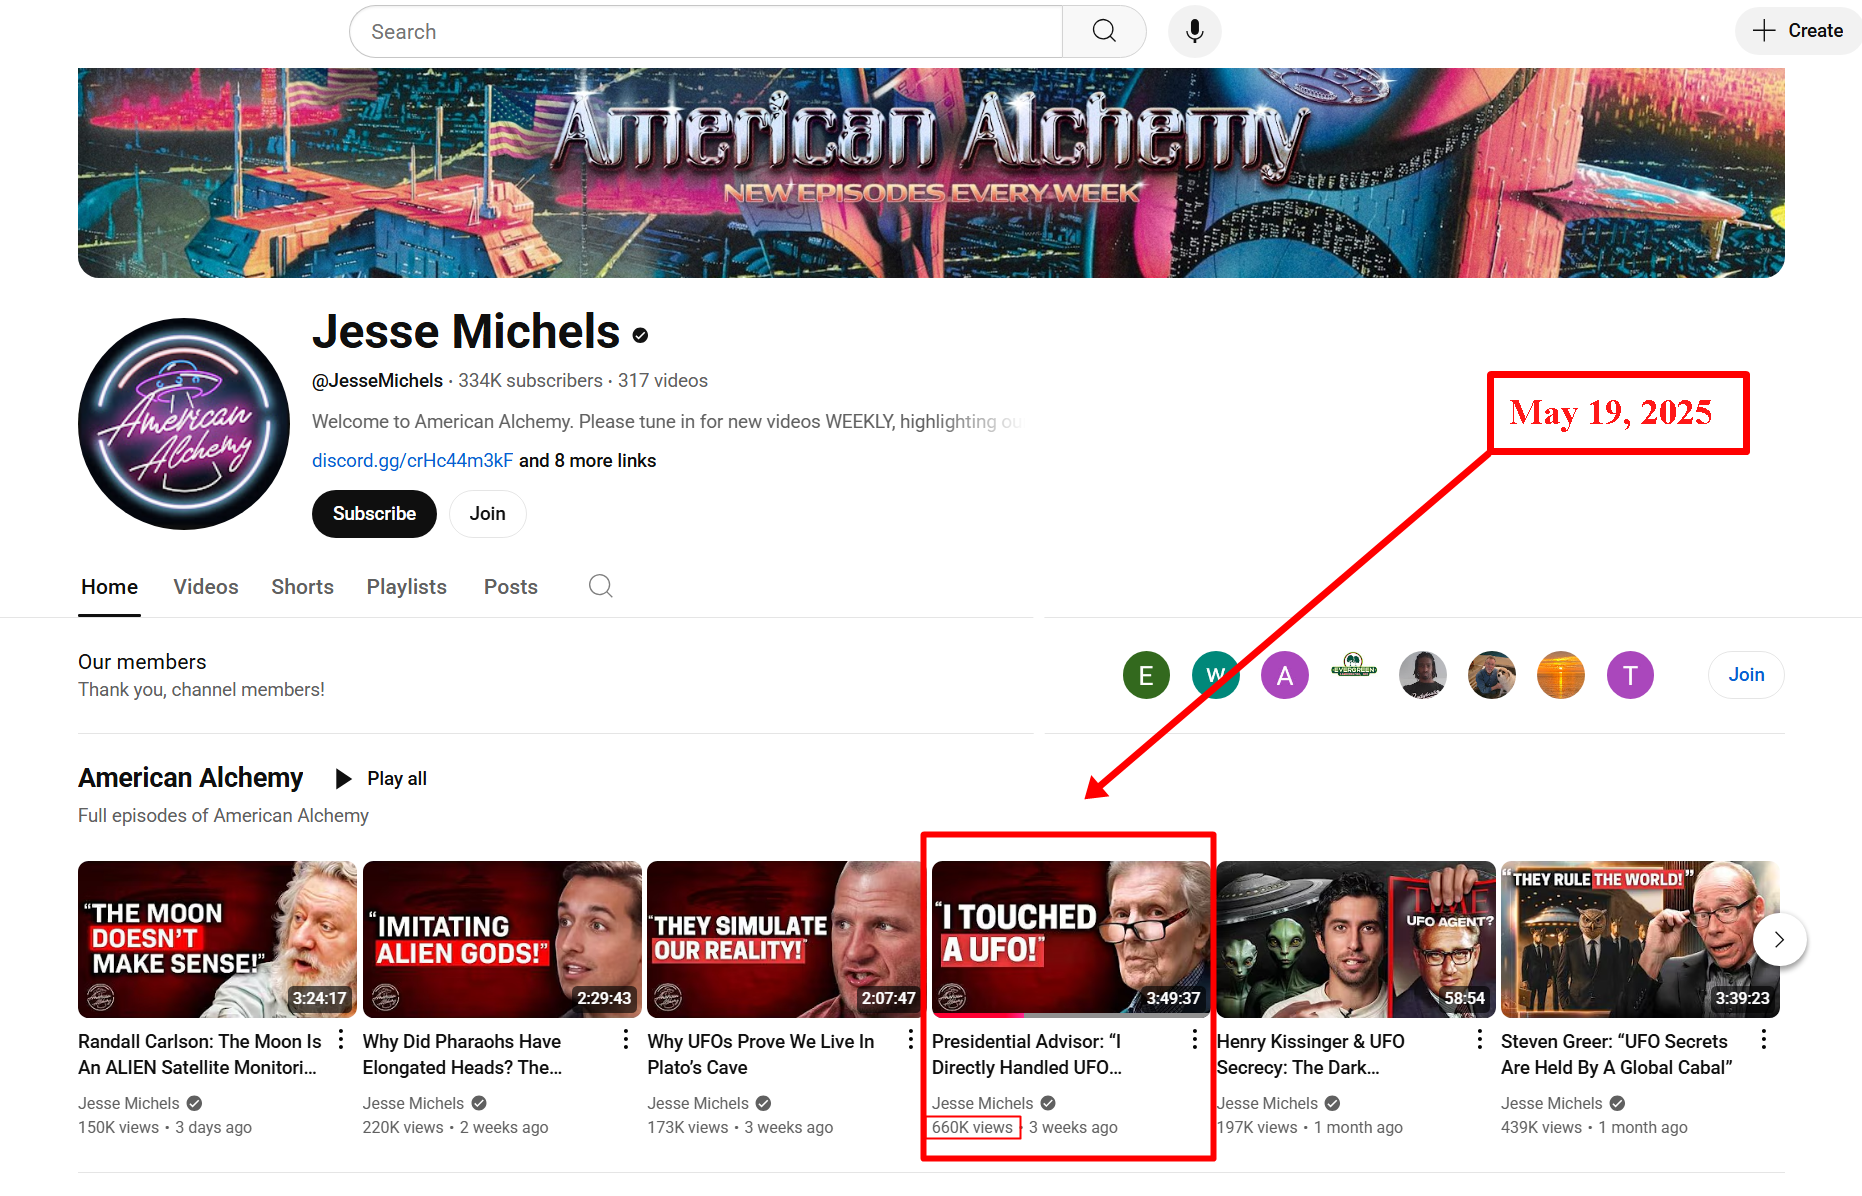1862x1196 pixels.
Task: Search within the channel via magnifier icon
Action: [600, 586]
